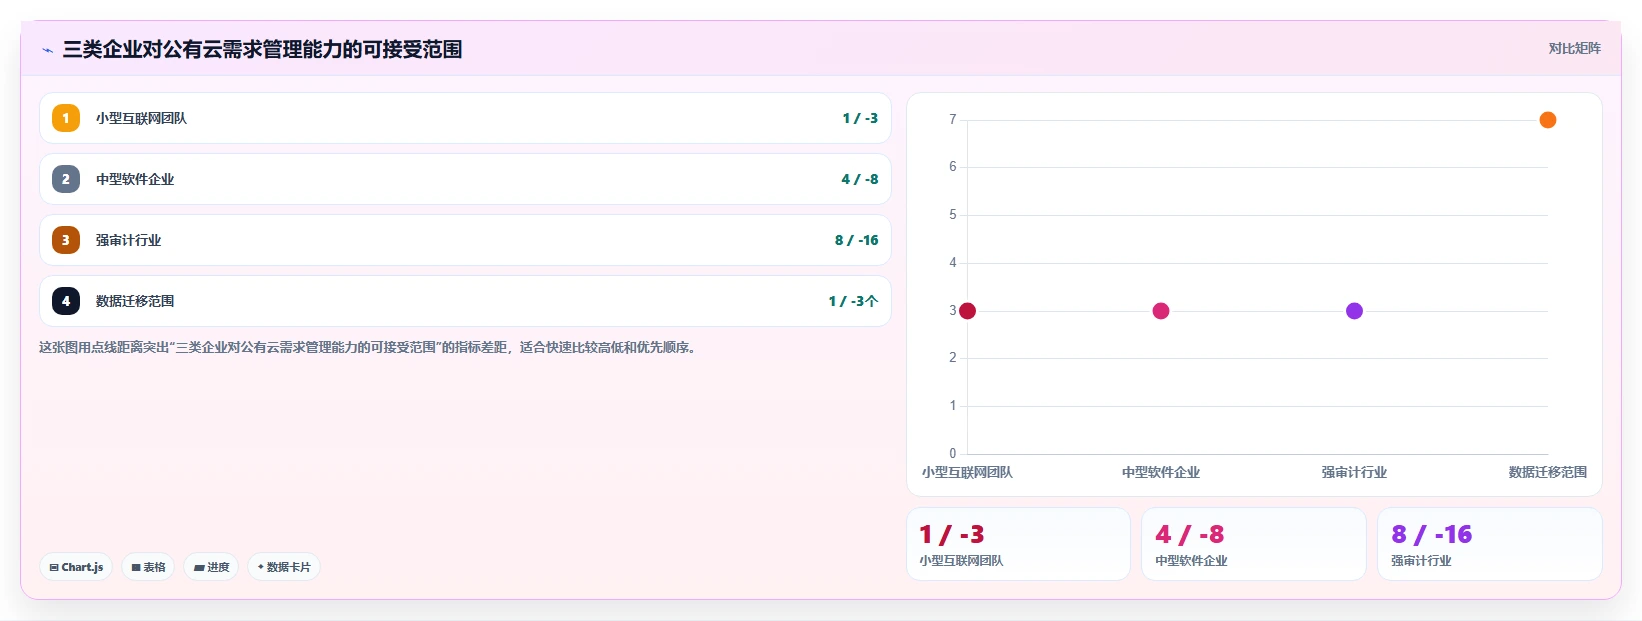Click the pink dot for 中型软件企业
1642x621 pixels.
[x=1161, y=311]
